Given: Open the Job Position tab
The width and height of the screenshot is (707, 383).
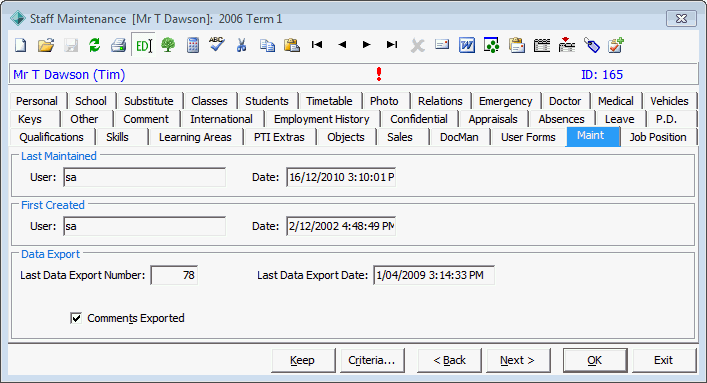Looking at the screenshot, I should (658, 137).
